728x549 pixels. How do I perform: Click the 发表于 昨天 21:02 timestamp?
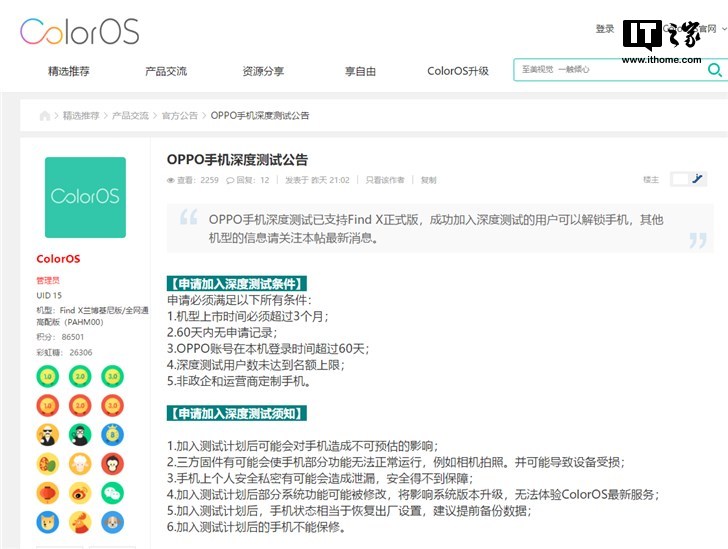pyautogui.click(x=318, y=180)
